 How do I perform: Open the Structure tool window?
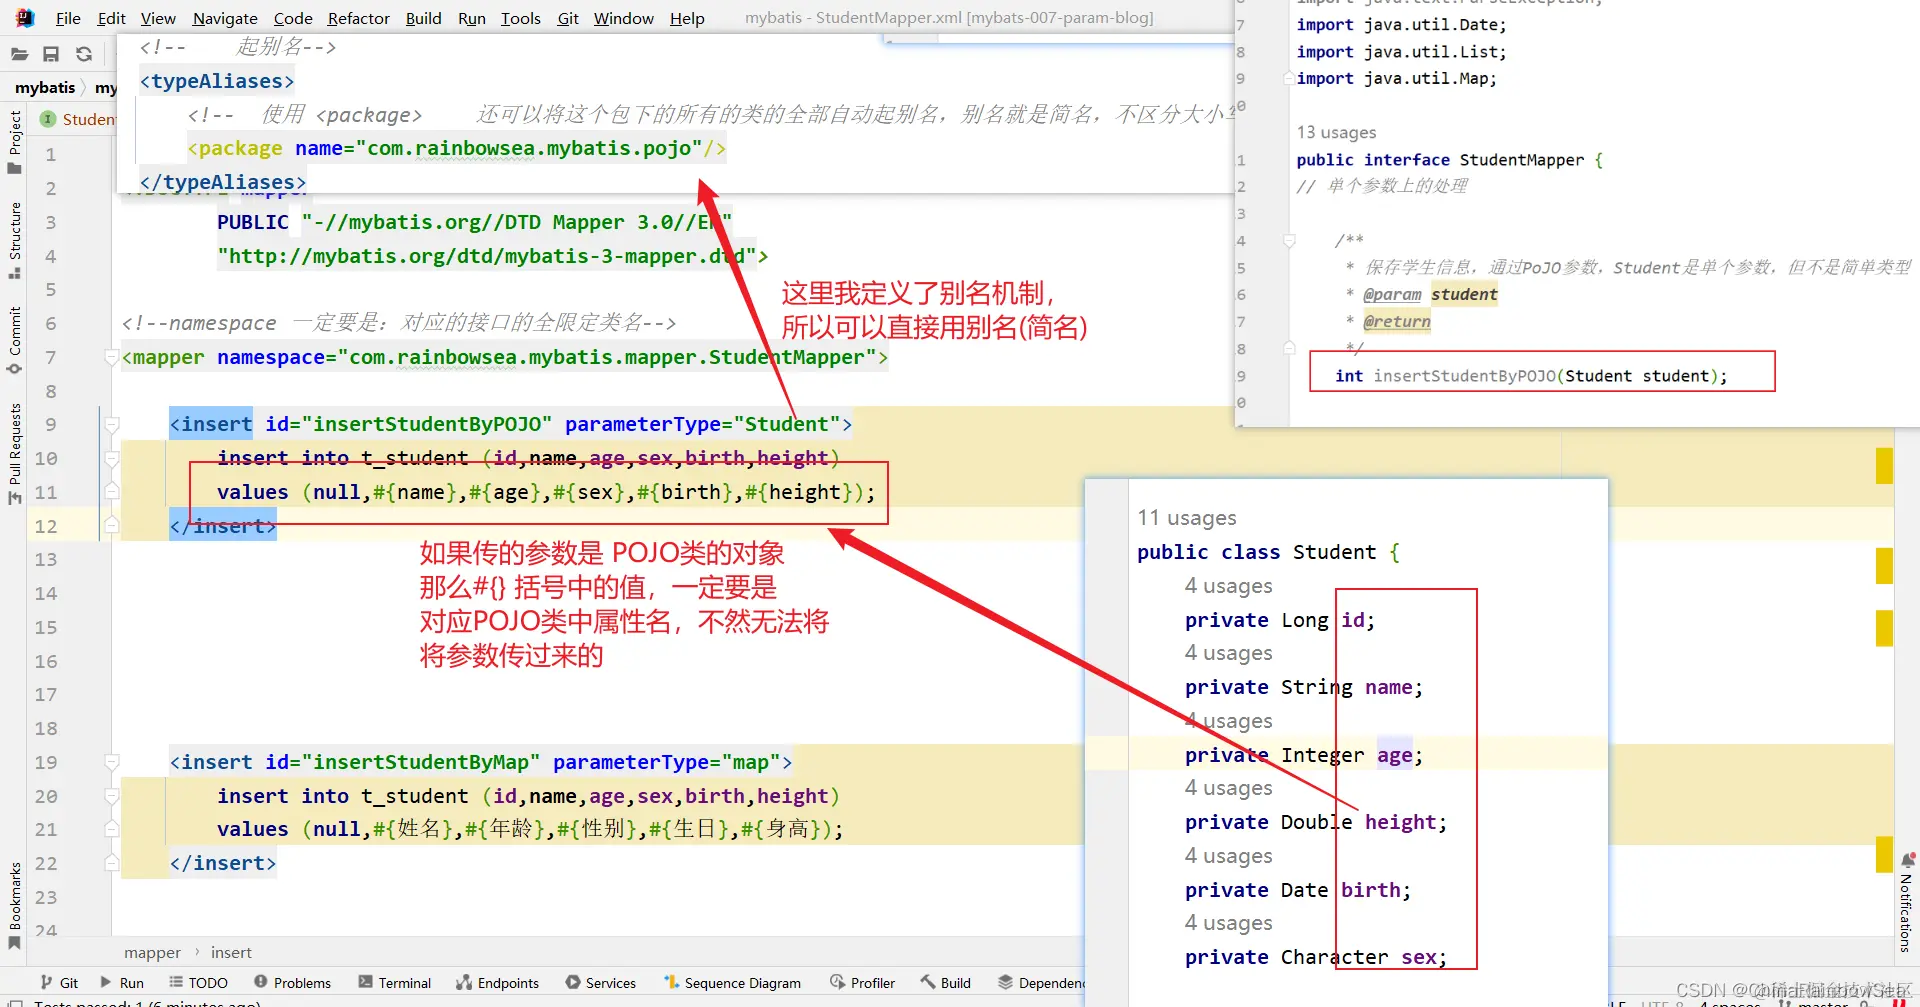point(14,241)
